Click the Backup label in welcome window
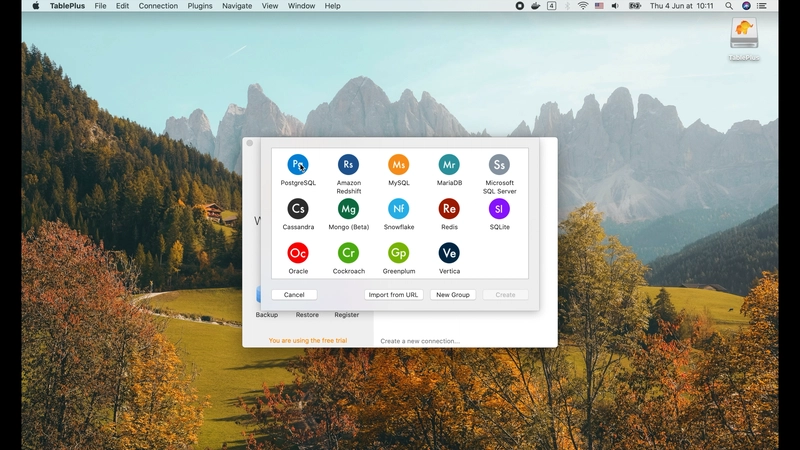 pos(267,315)
